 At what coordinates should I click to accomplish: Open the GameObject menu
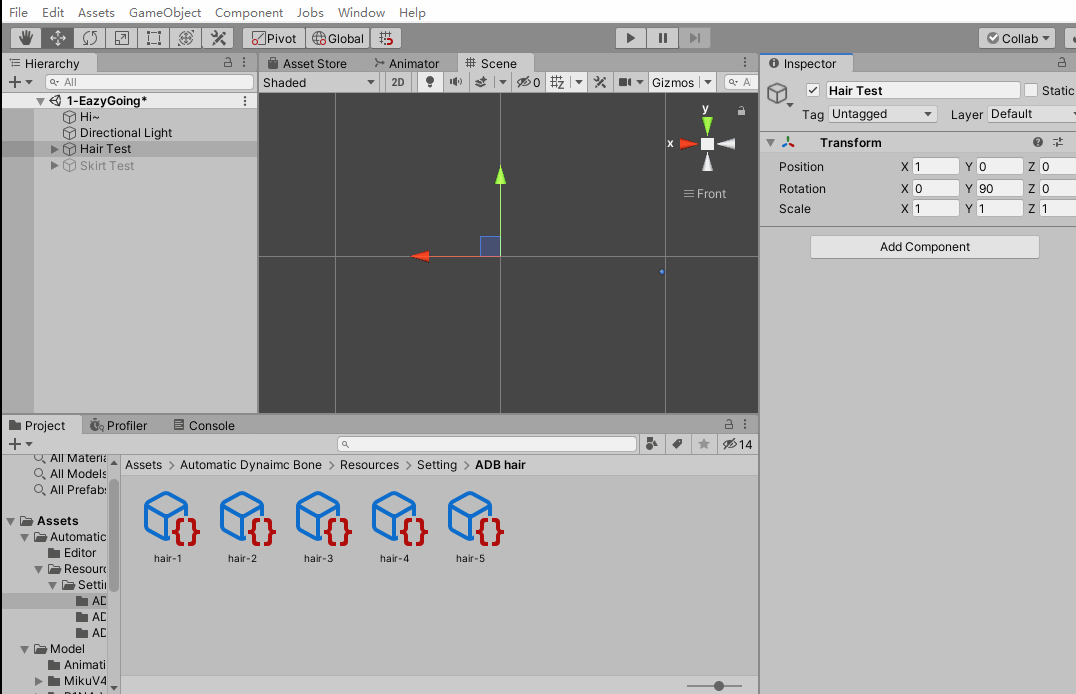coord(165,12)
